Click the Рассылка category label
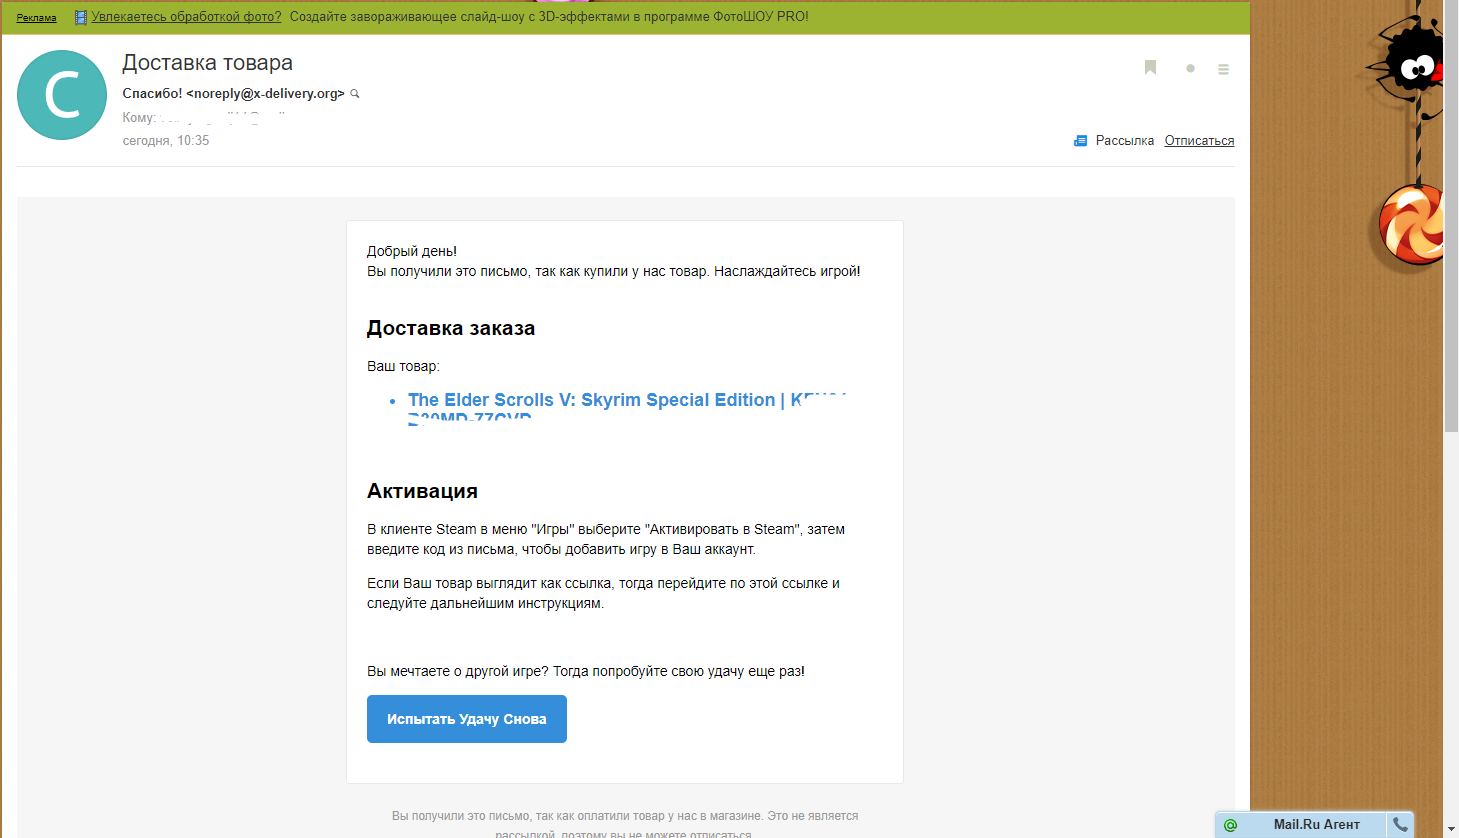Image resolution: width=1459 pixels, height=838 pixels. coord(1124,141)
